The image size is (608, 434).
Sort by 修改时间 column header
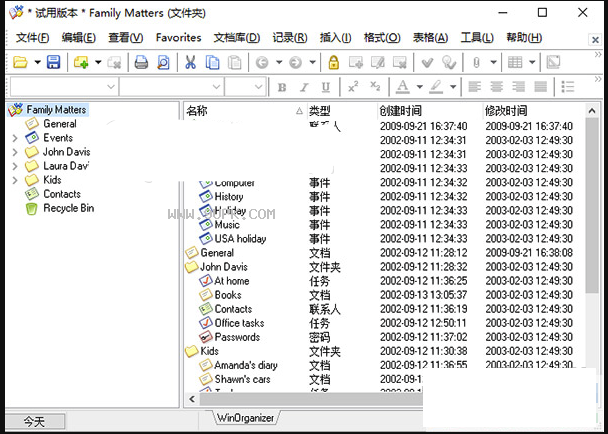point(534,111)
